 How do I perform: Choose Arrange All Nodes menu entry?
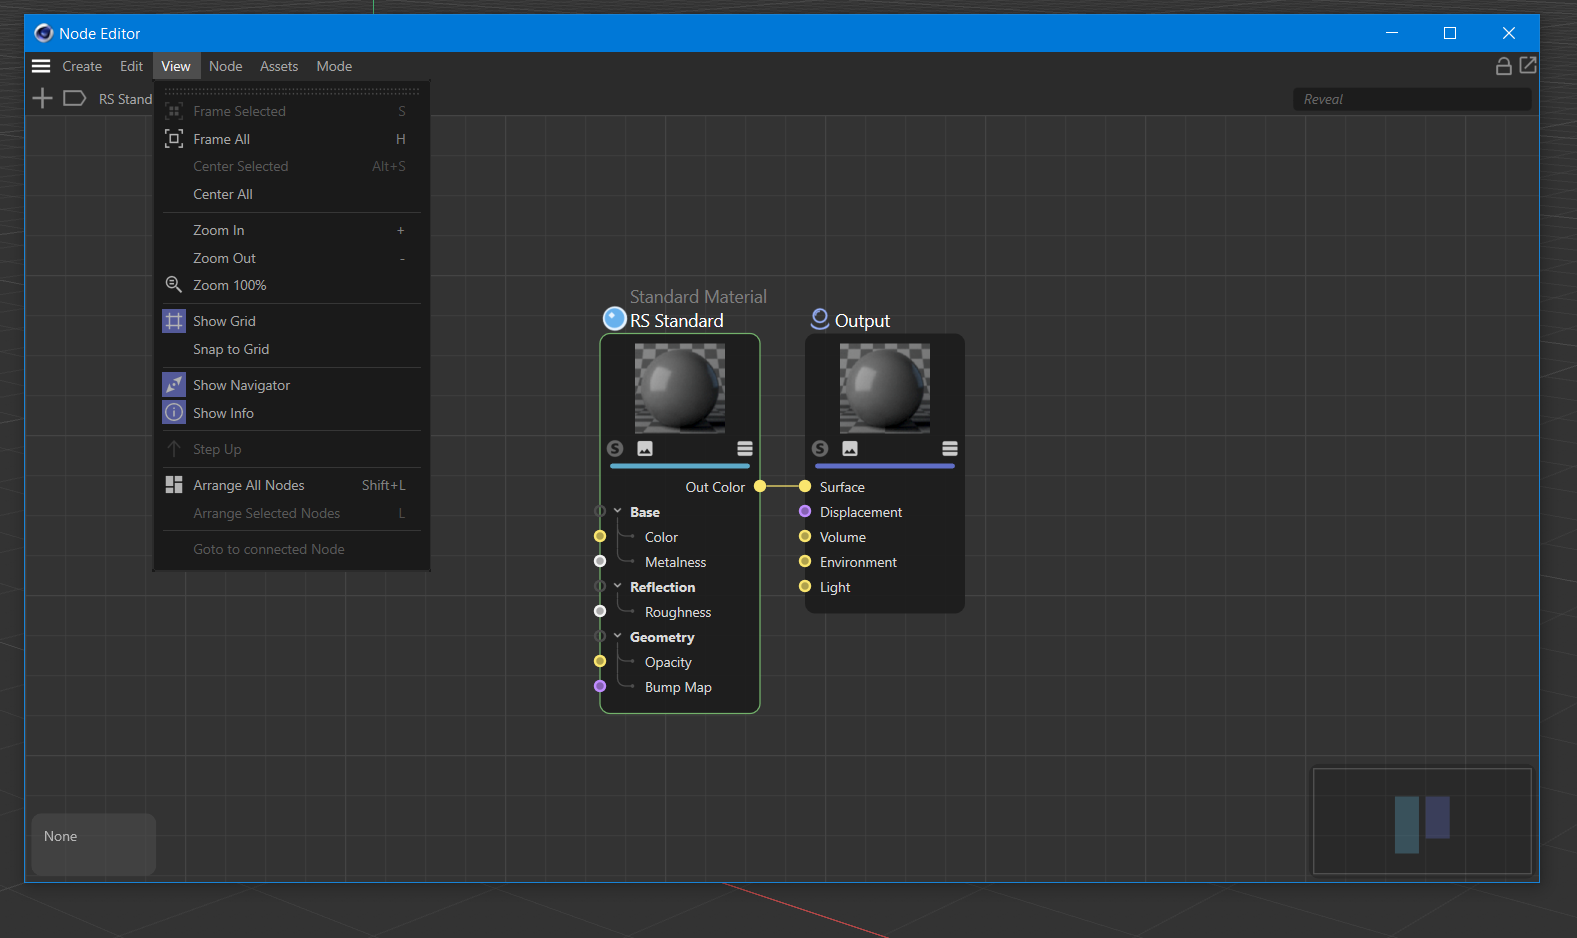pyautogui.click(x=291, y=485)
